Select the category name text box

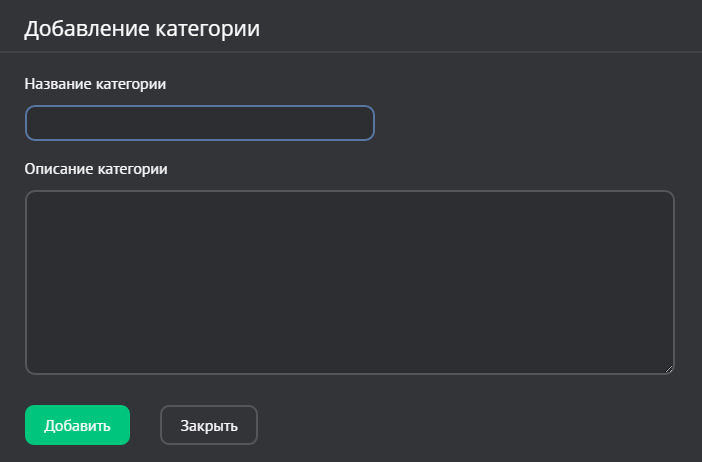200,123
